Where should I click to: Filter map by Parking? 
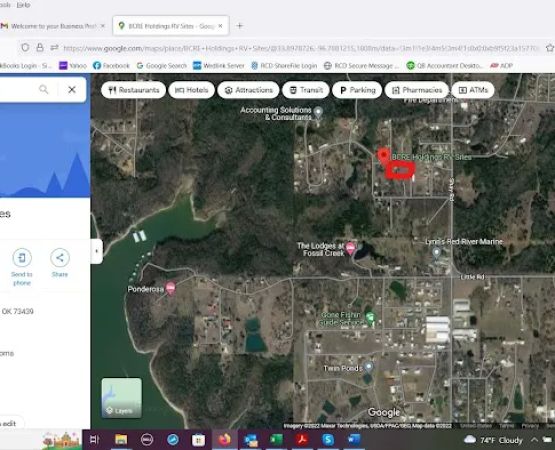[x=357, y=90]
